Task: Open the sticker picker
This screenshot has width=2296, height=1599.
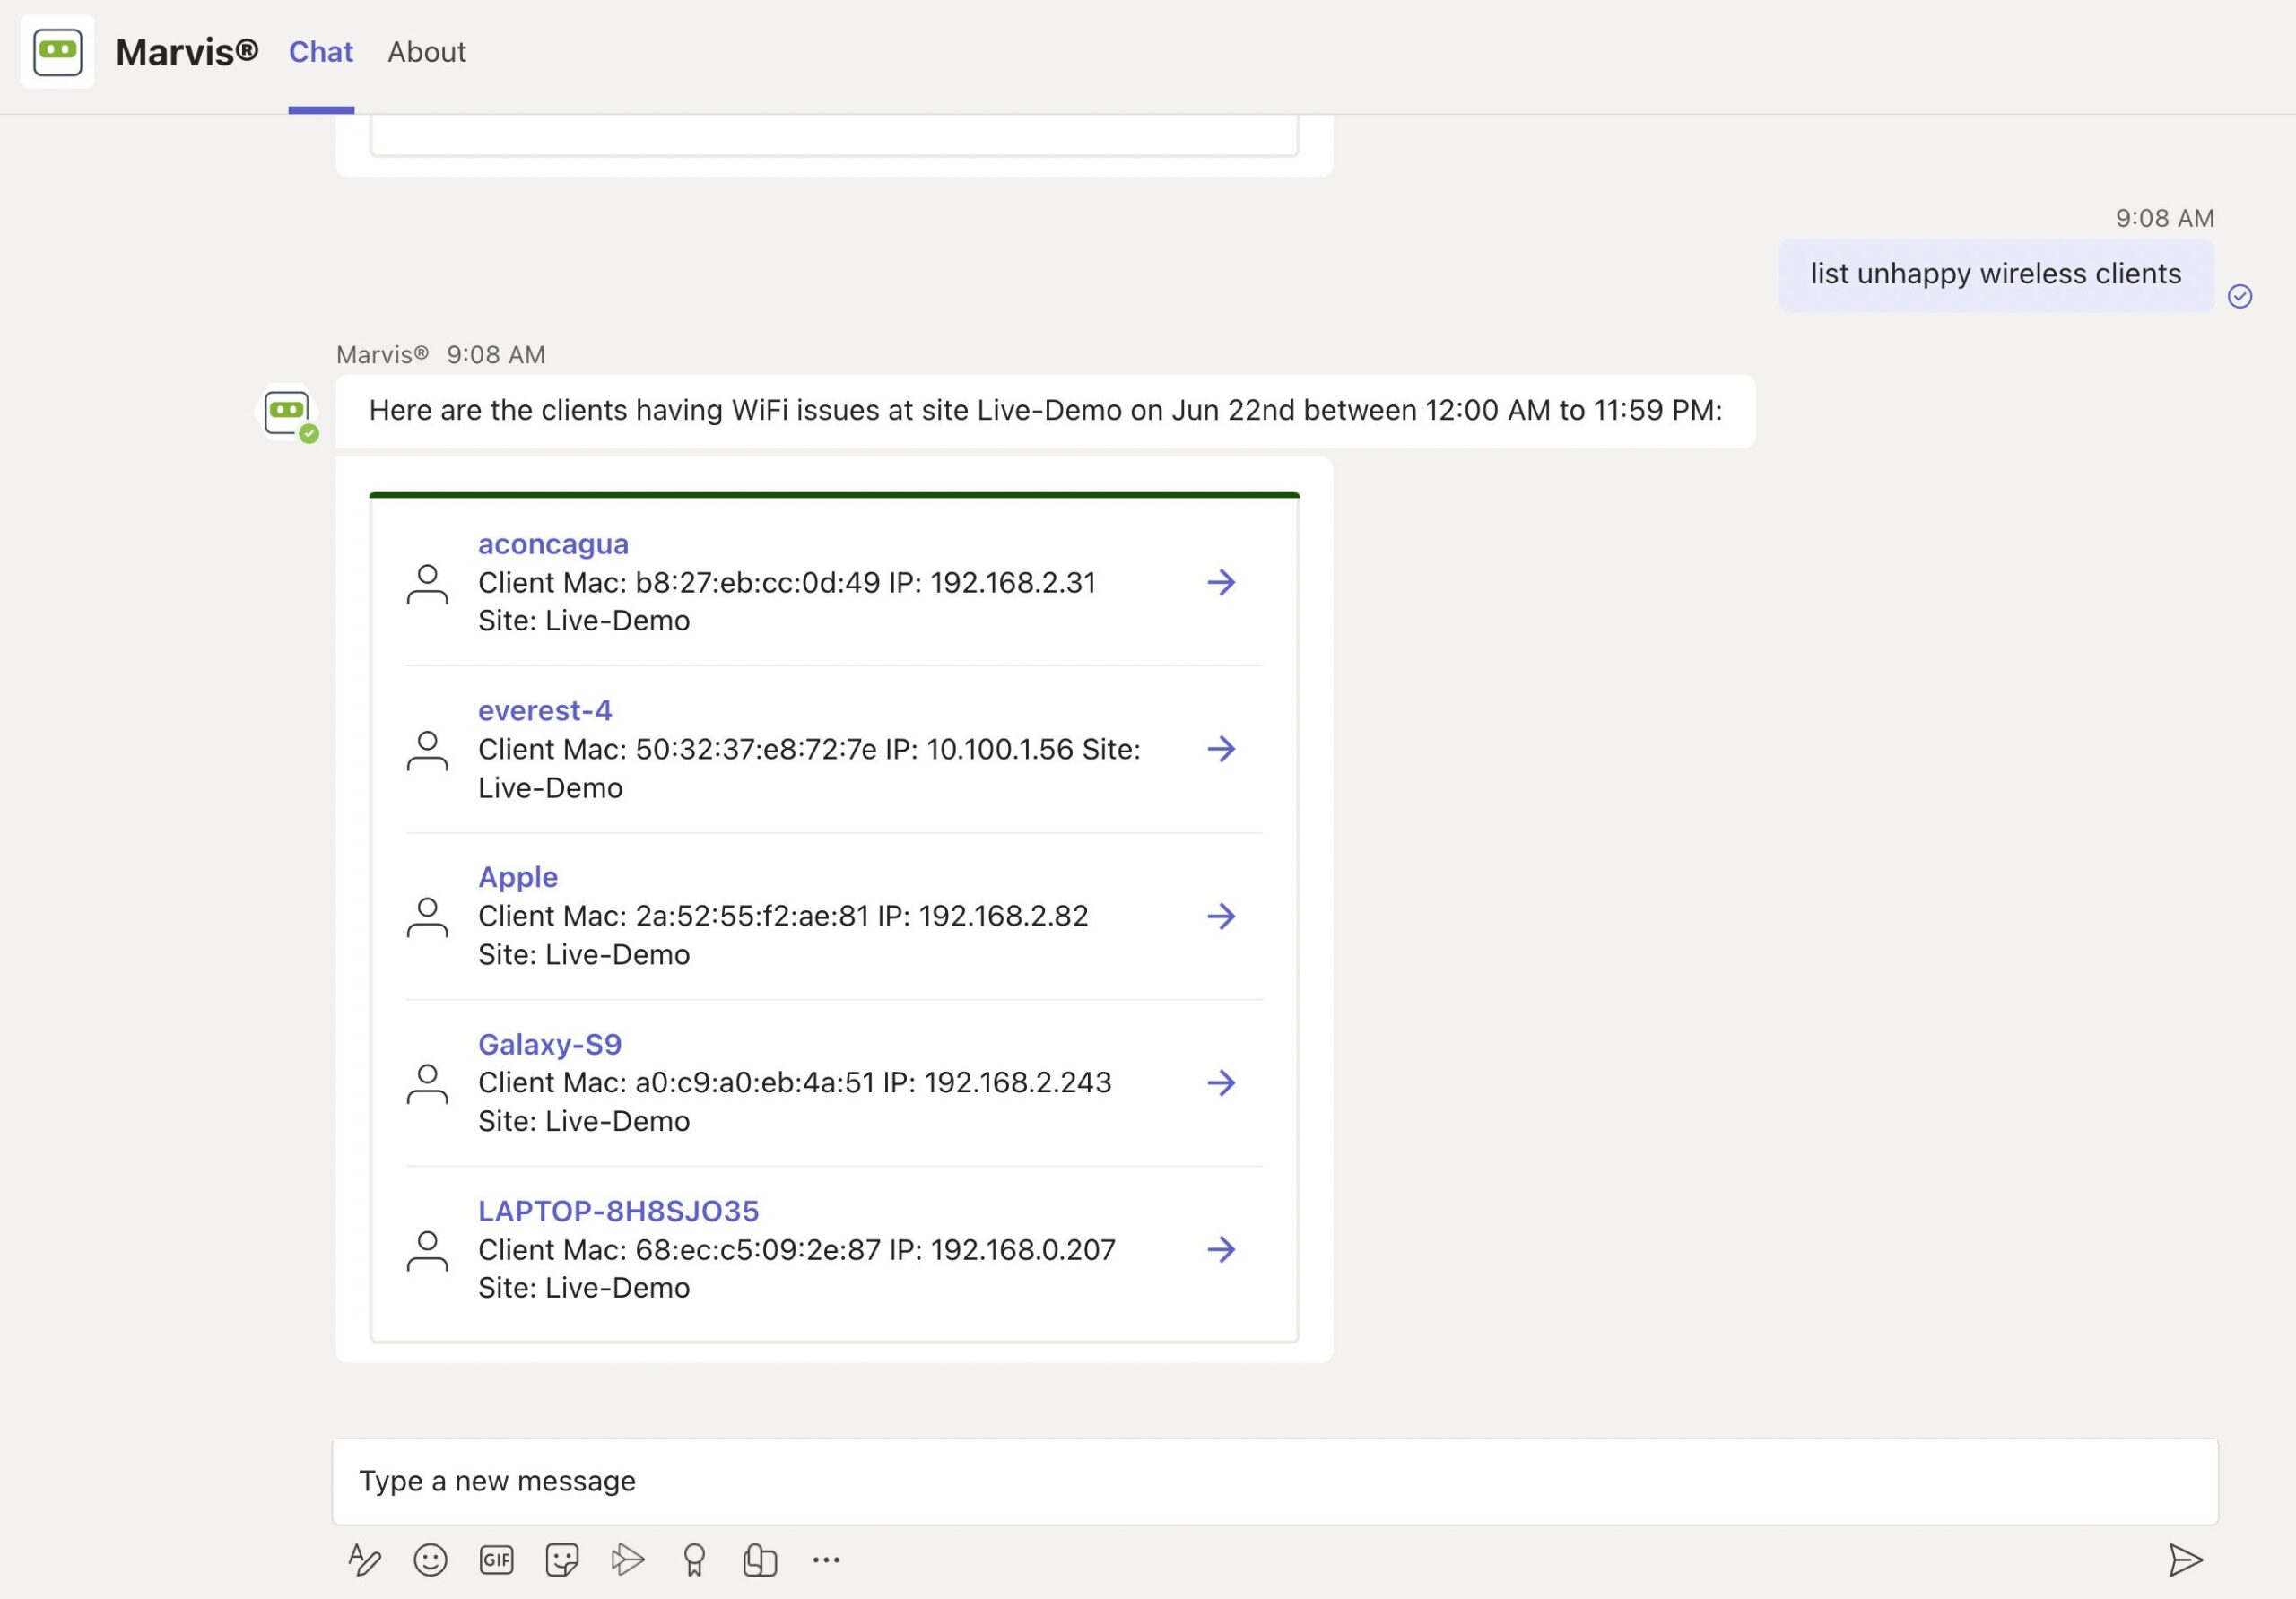Action: coord(562,1559)
